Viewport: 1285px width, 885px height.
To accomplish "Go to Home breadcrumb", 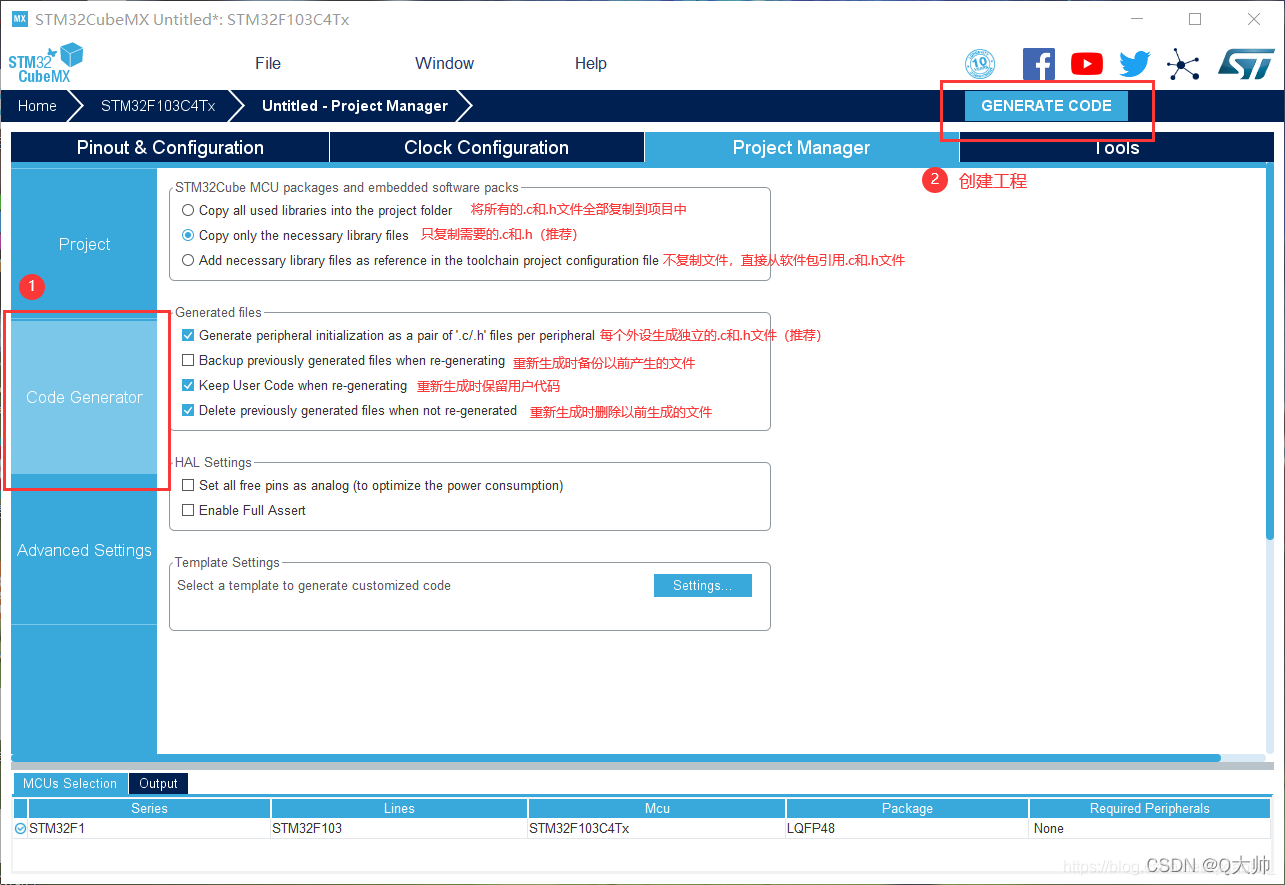I will pyautogui.click(x=37, y=105).
